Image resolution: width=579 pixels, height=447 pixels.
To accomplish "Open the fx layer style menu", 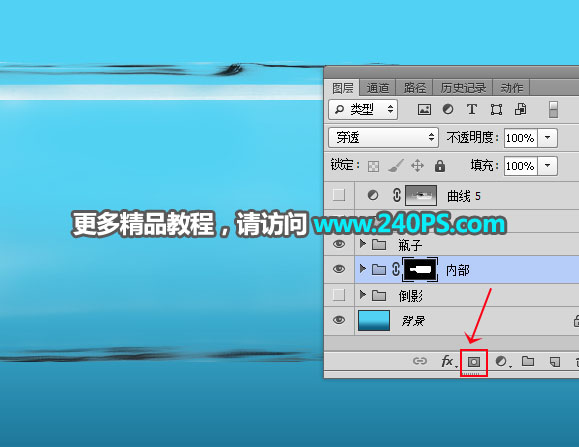I will (449, 361).
